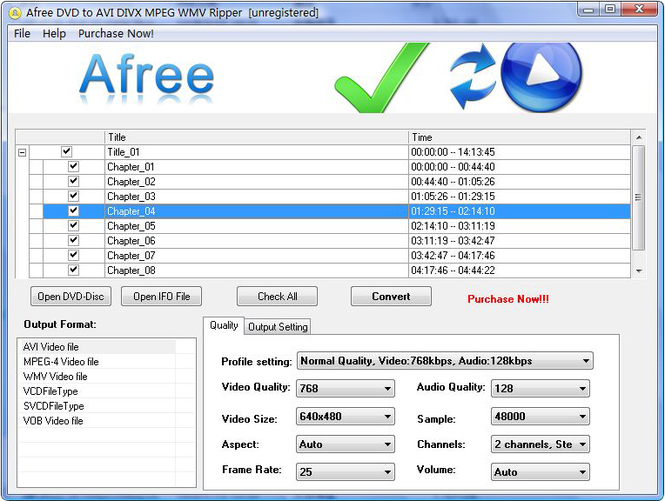This screenshot has height=501, width=665.
Task: Click the chapter list scroll down arrow
Action: 639,271
